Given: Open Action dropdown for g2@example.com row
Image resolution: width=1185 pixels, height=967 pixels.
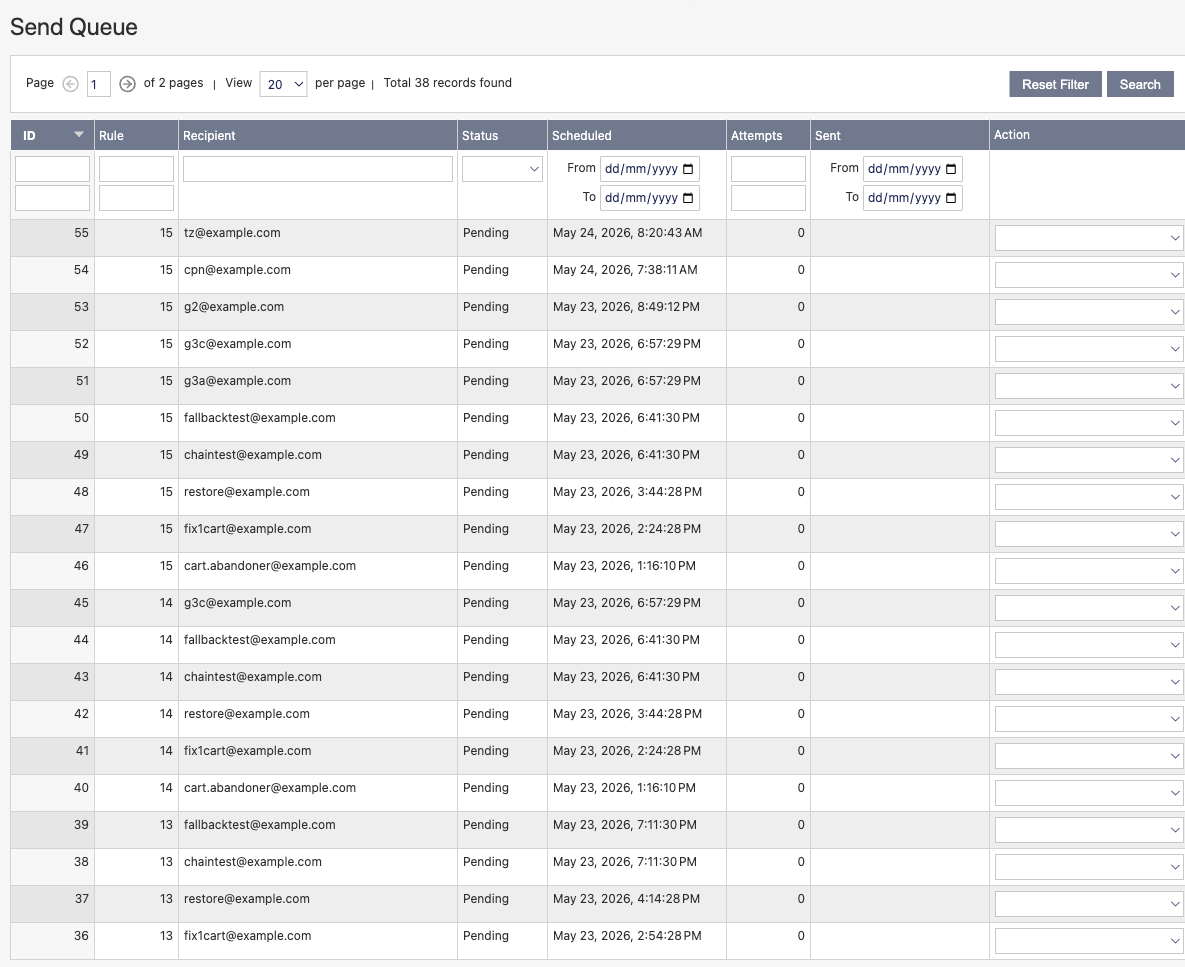Looking at the screenshot, I should pyautogui.click(x=1089, y=312).
